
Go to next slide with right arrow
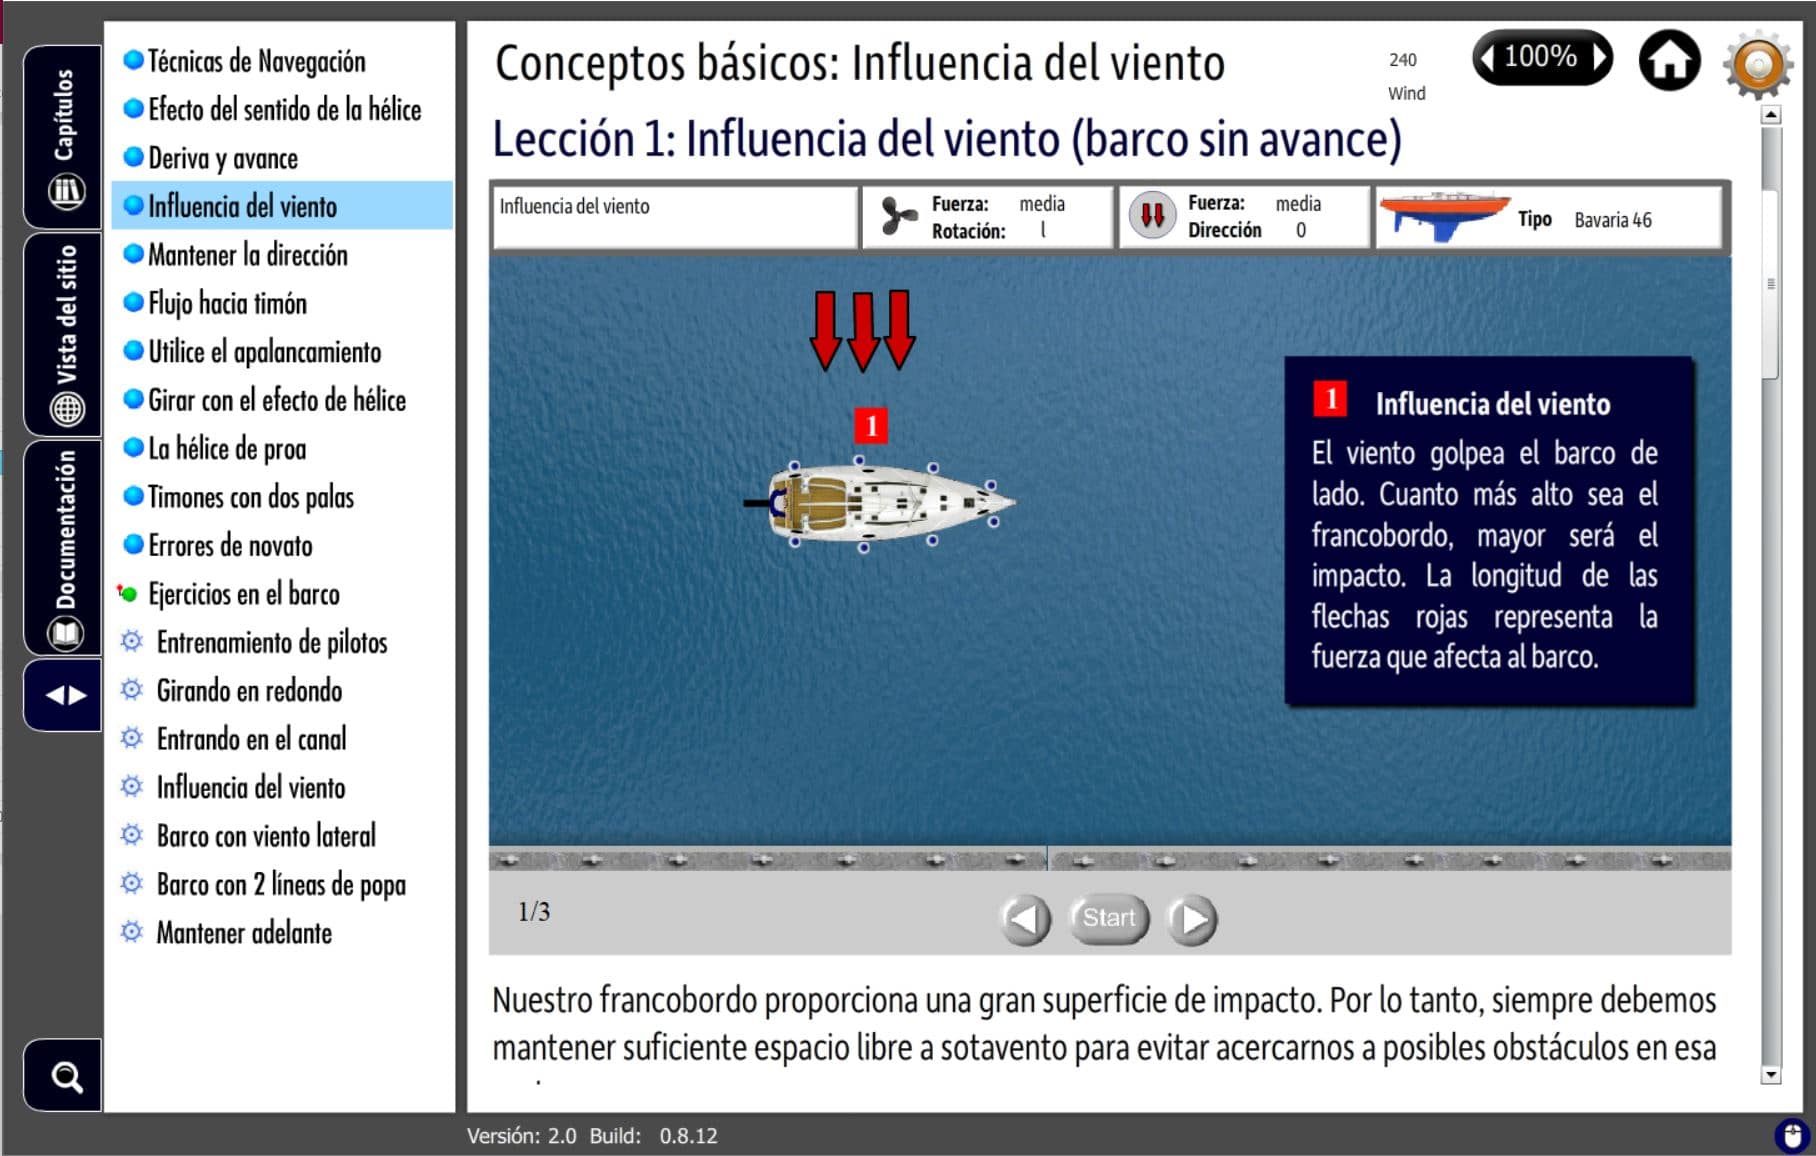click(1192, 918)
